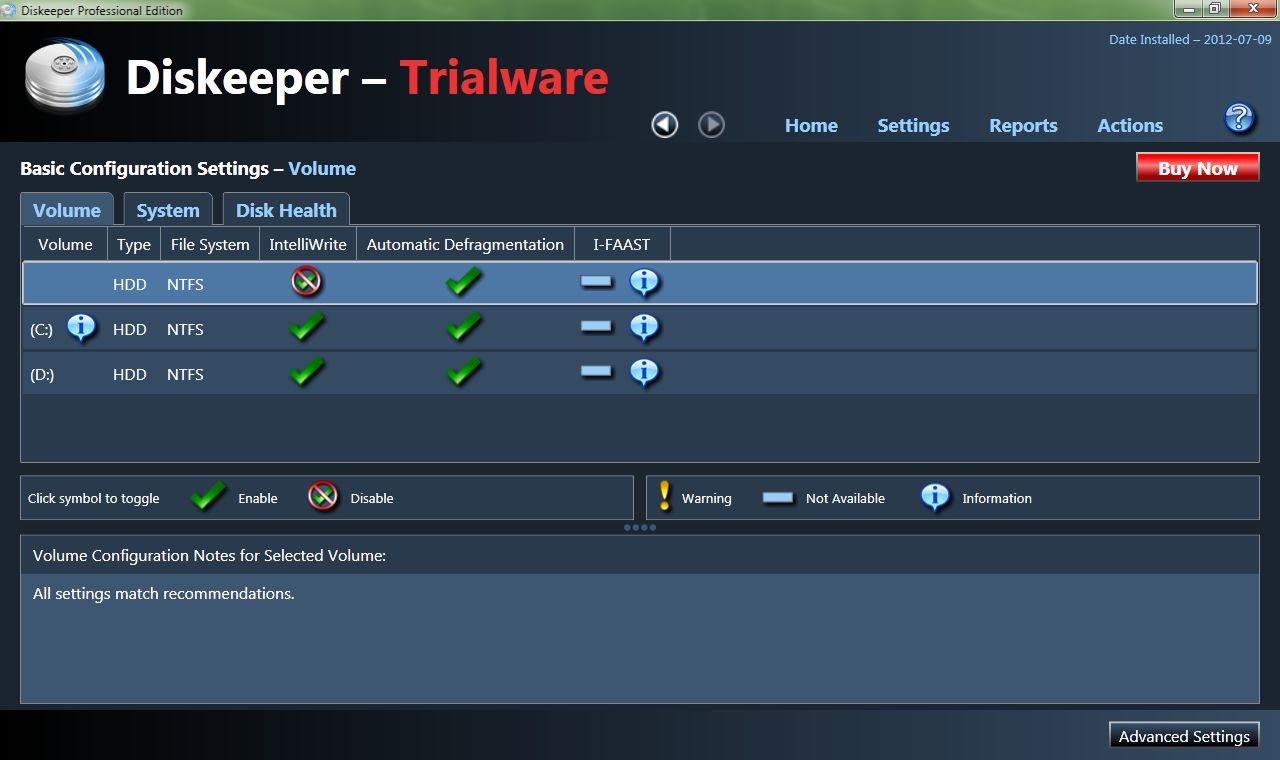The width and height of the screenshot is (1280, 760).
Task: Toggle Automatic Defragmentation for the top volume
Action: [463, 282]
